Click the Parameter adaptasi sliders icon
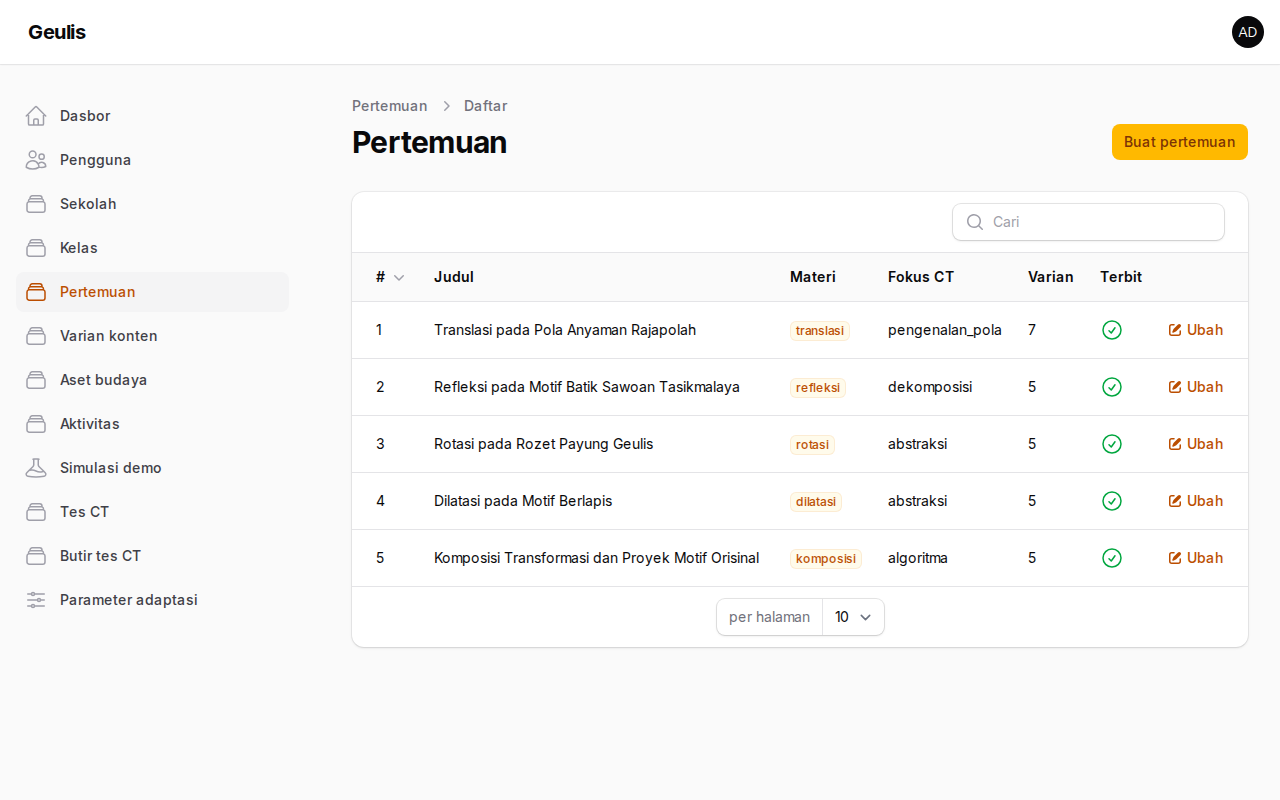The image size is (1280, 800). 36,600
